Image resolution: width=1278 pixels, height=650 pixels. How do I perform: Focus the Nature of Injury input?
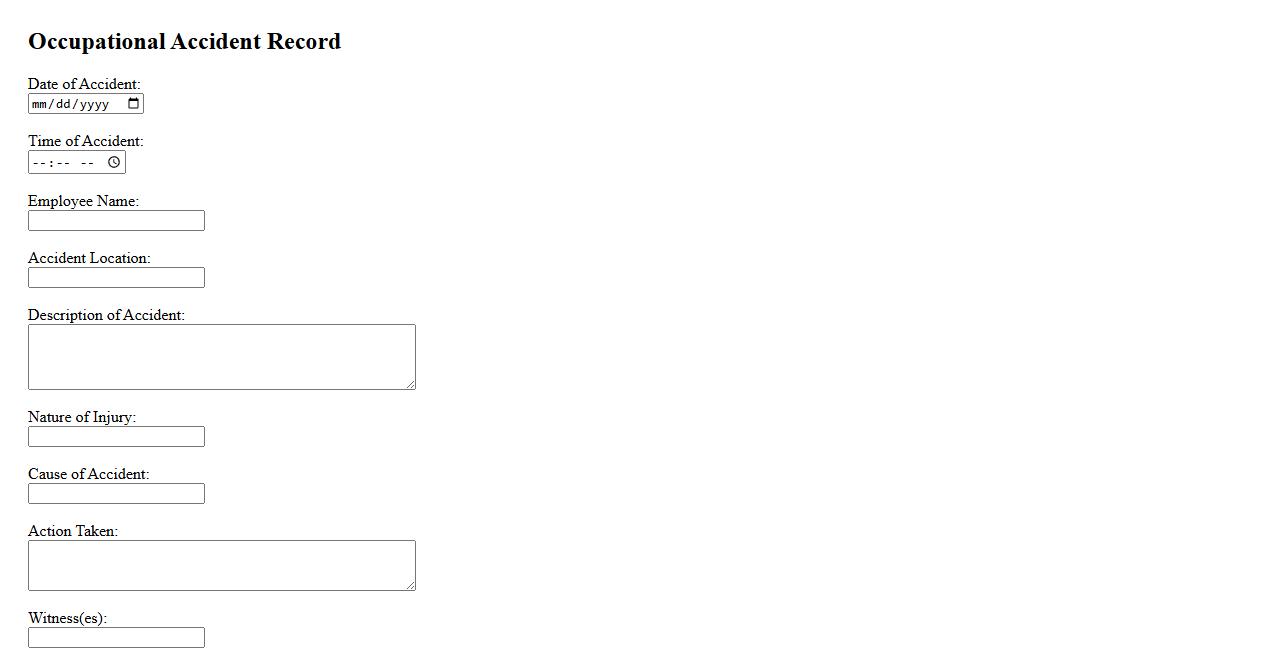click(x=116, y=437)
